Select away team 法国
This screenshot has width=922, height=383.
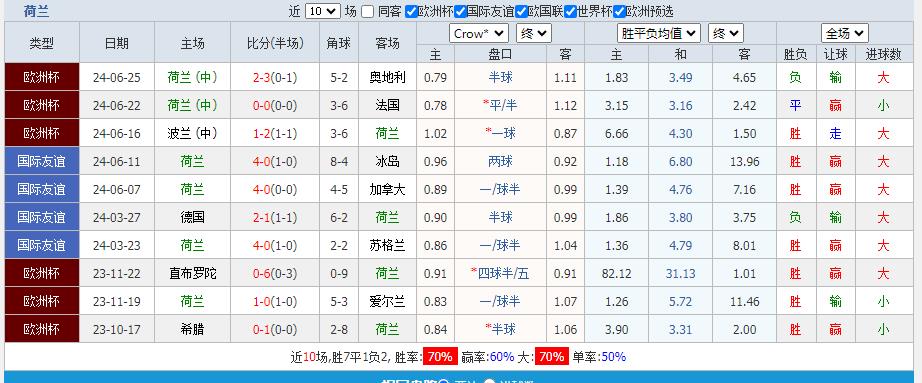click(x=387, y=106)
